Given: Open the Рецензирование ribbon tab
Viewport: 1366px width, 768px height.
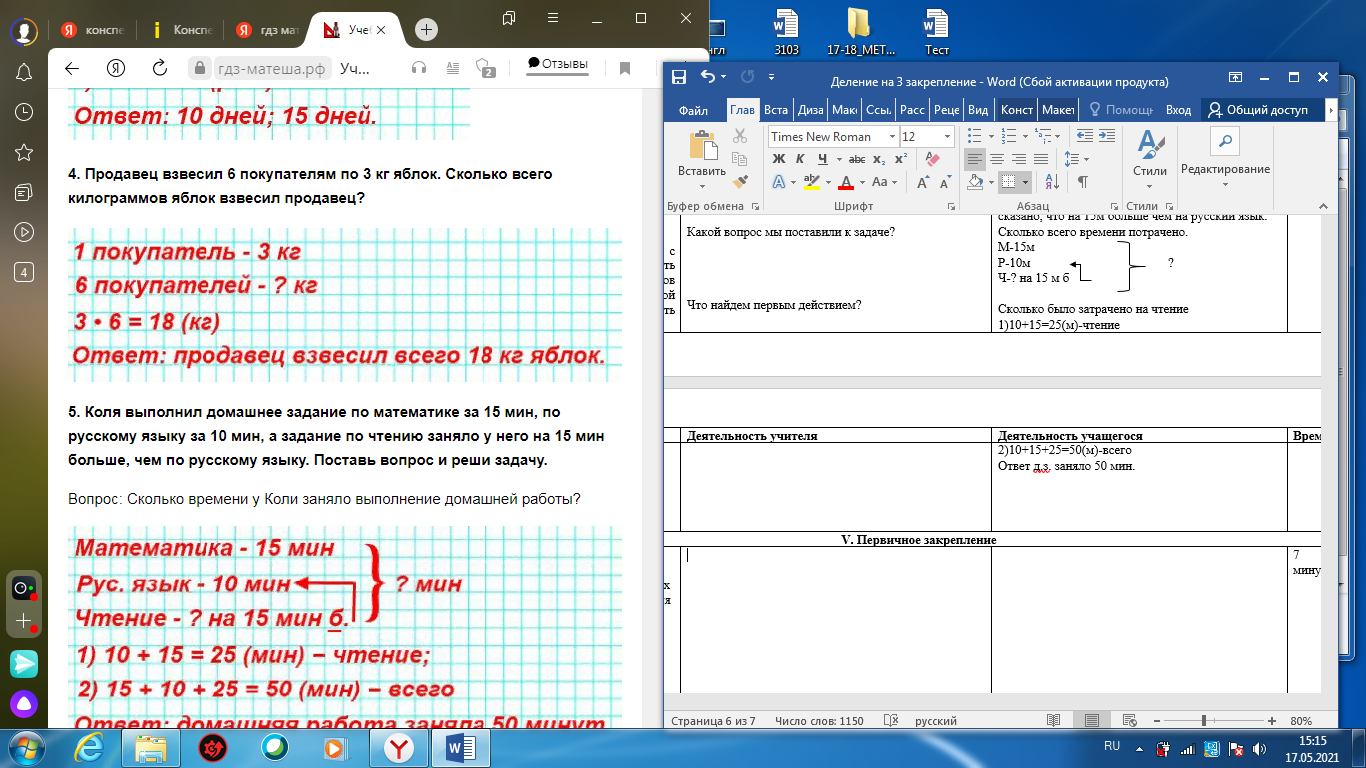Looking at the screenshot, I should [947, 110].
